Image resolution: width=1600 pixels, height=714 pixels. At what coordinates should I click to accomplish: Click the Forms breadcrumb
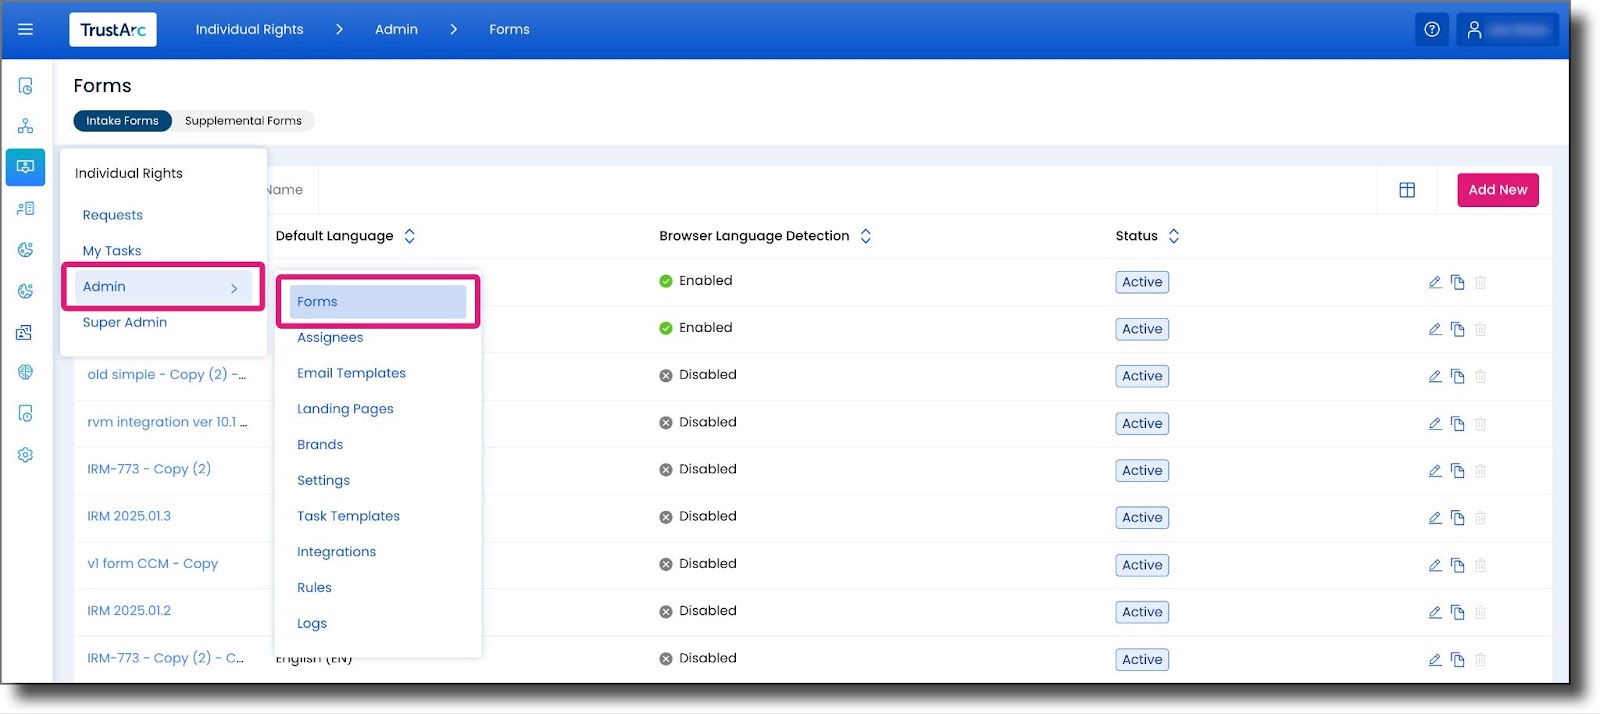pyautogui.click(x=509, y=29)
